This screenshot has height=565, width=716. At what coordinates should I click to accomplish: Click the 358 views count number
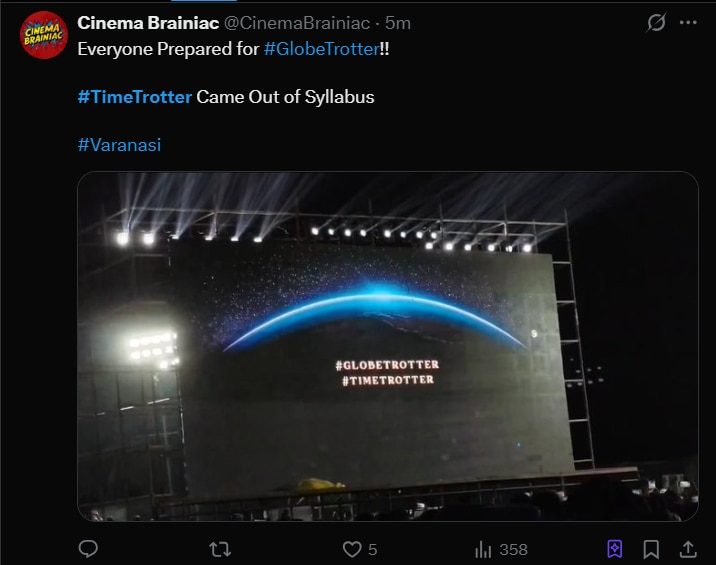click(x=513, y=549)
